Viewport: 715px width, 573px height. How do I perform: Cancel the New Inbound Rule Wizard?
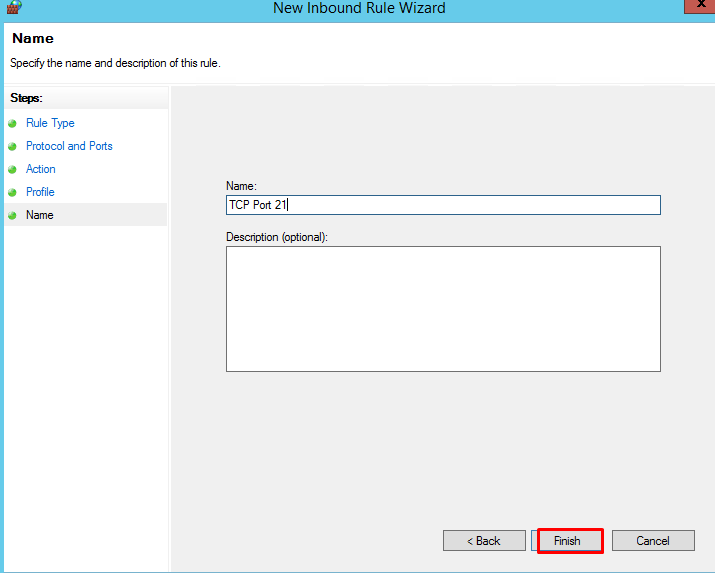653,541
